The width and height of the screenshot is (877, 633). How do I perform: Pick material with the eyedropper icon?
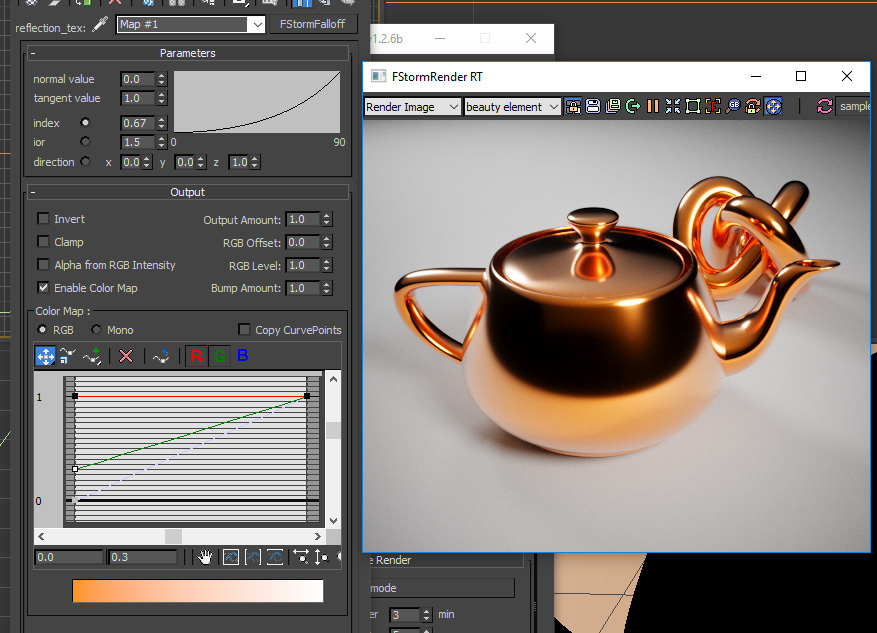100,25
